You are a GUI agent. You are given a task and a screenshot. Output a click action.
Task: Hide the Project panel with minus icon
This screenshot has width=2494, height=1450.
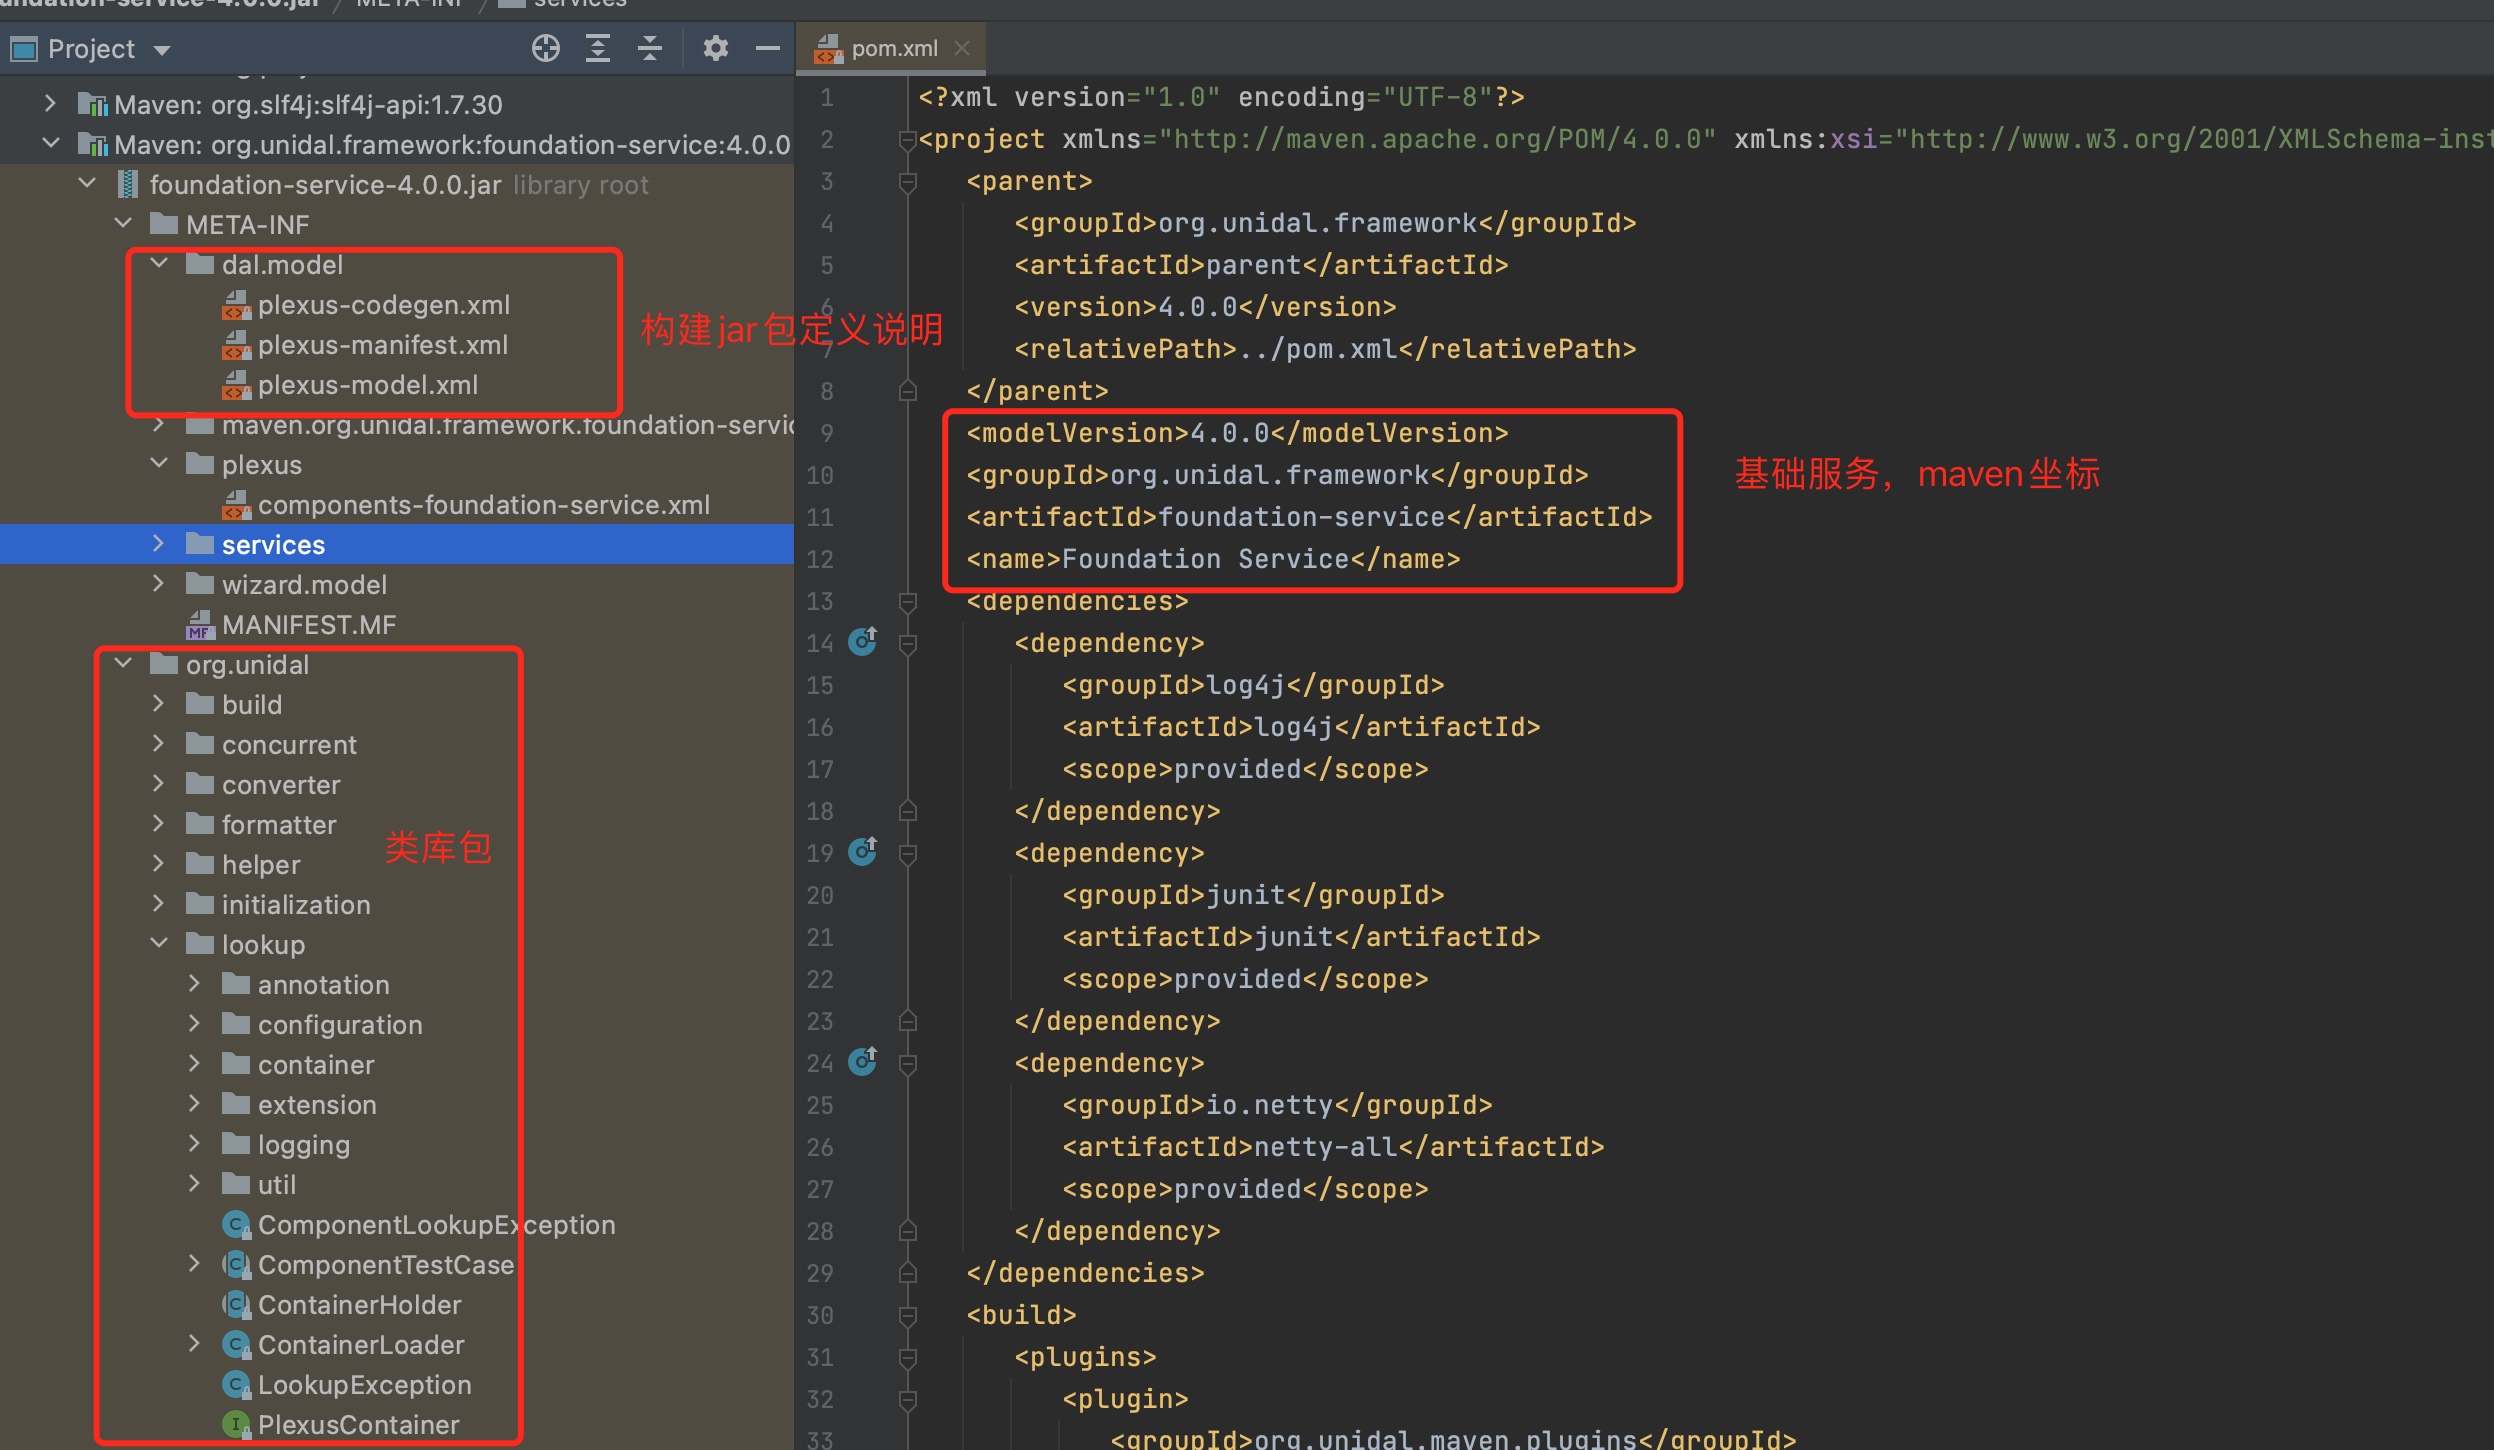click(x=767, y=48)
